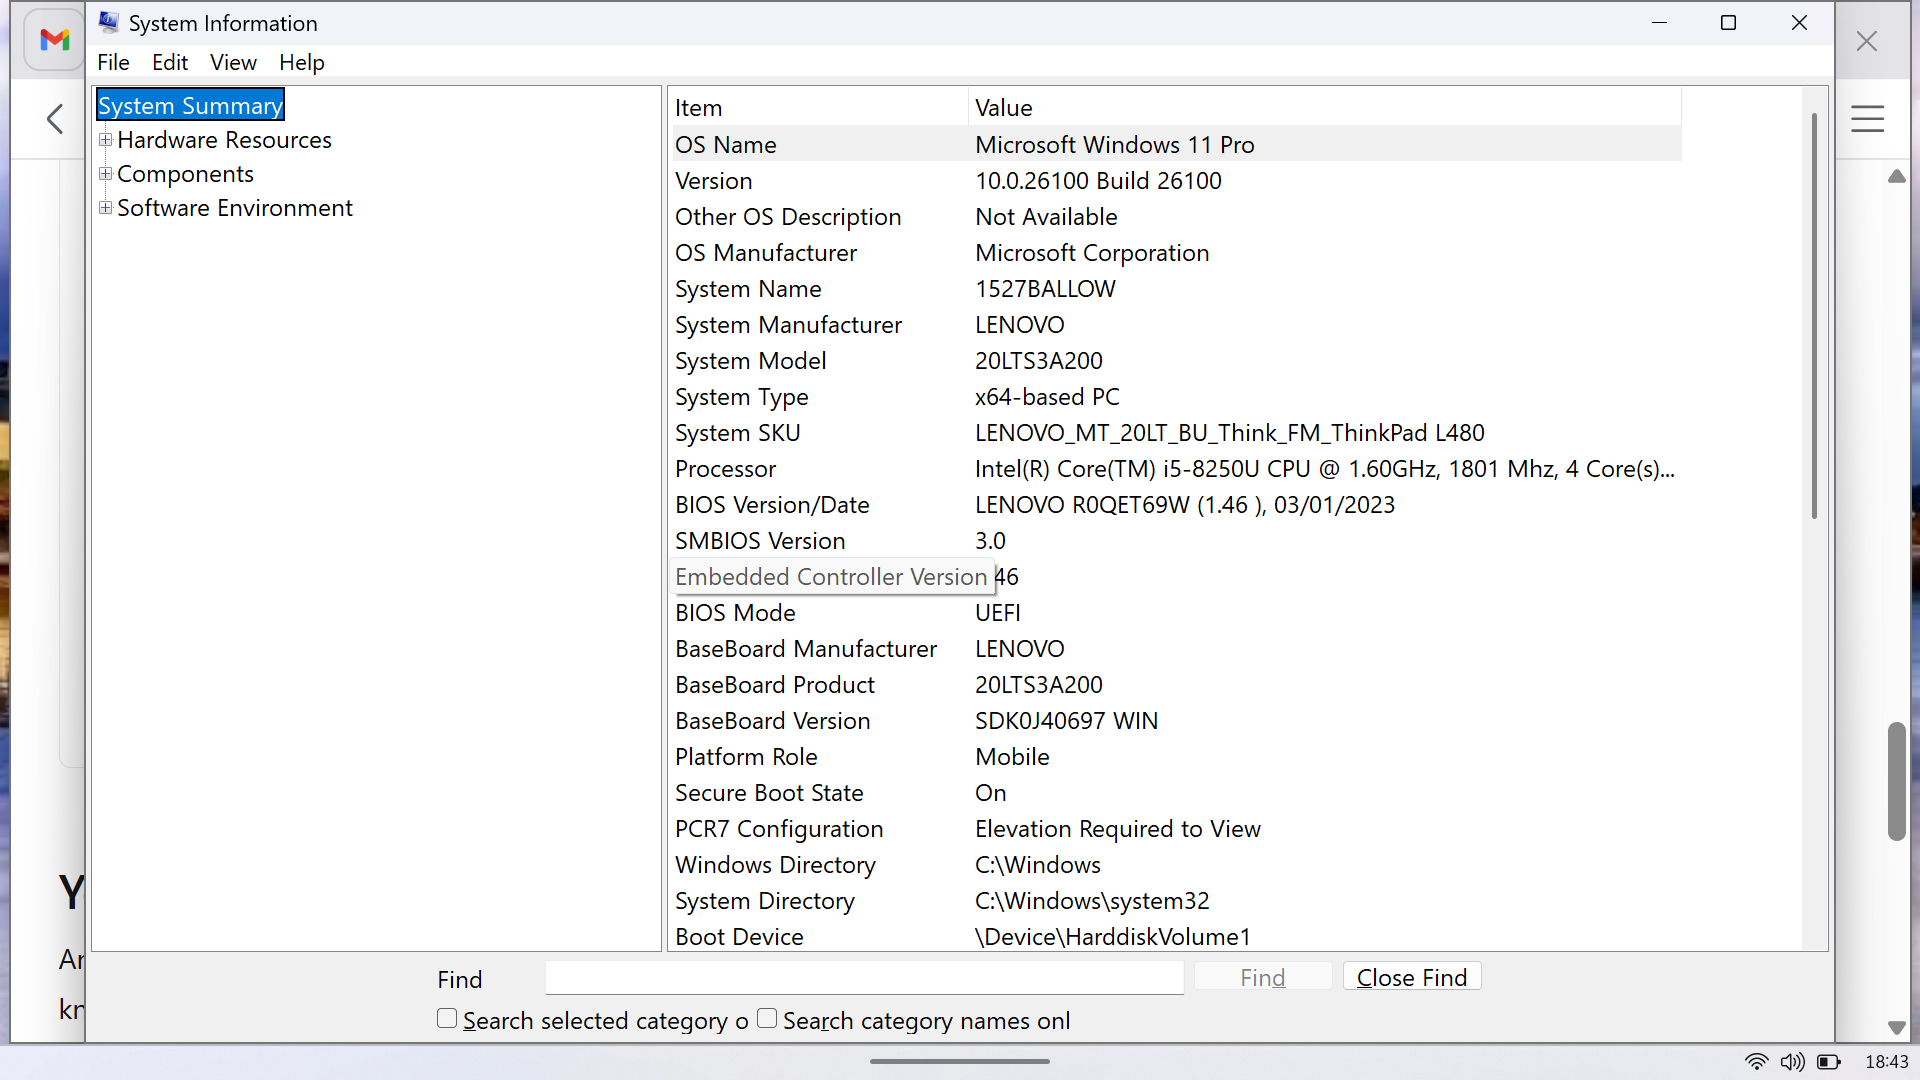This screenshot has height=1080, width=1920.
Task: Open the hamburger menu icon
Action: tap(1867, 119)
